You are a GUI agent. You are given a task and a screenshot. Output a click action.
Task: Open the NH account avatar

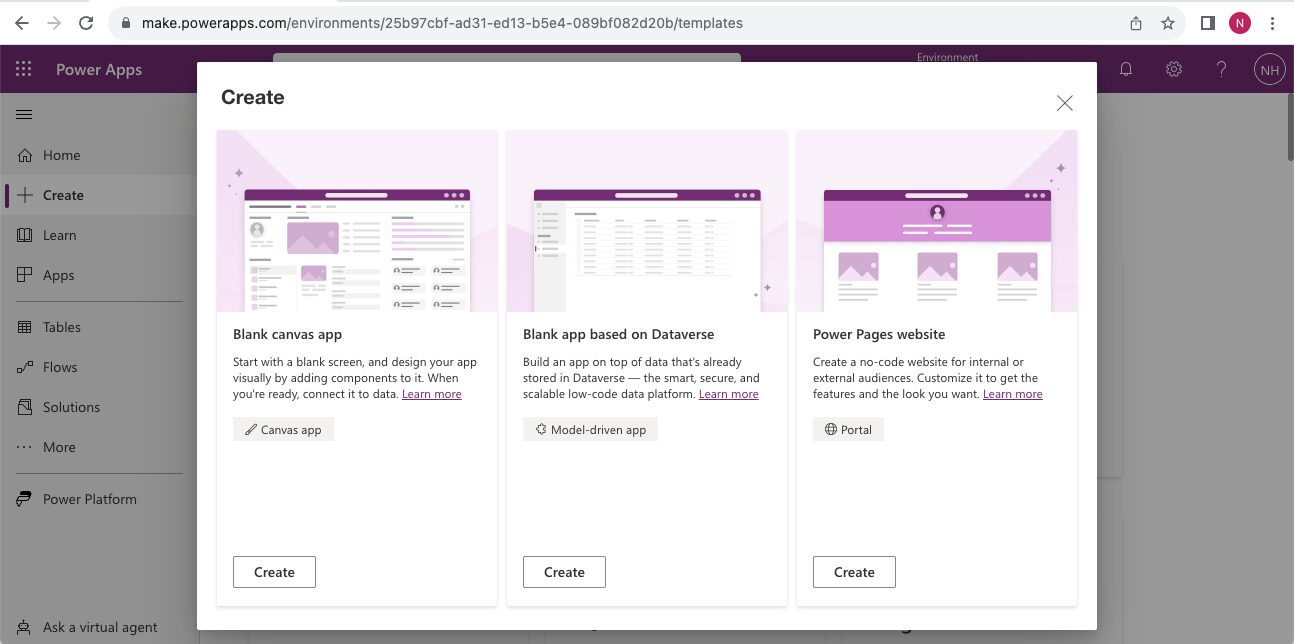pos(1269,70)
